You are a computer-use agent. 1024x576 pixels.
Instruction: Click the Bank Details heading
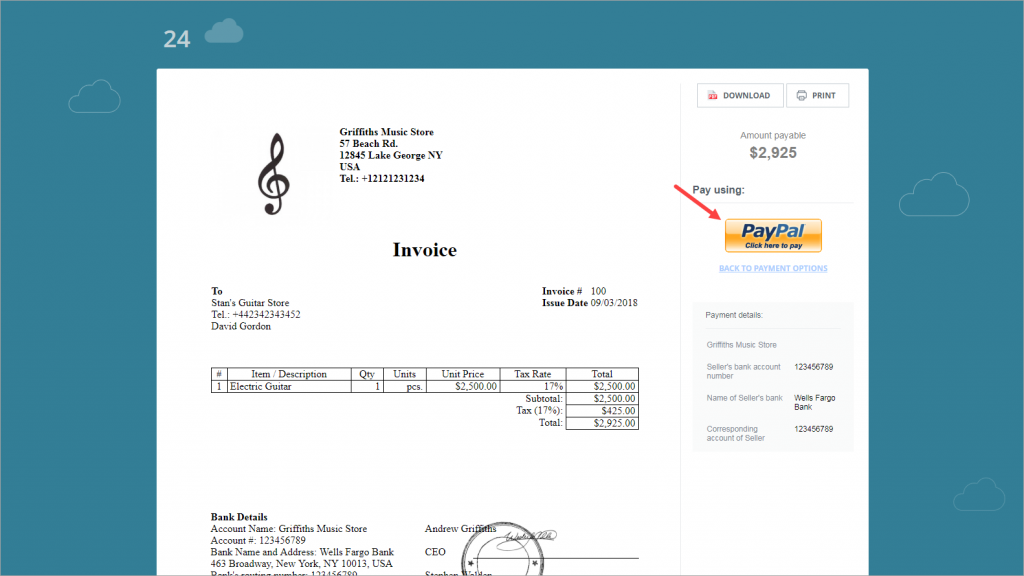point(239,517)
